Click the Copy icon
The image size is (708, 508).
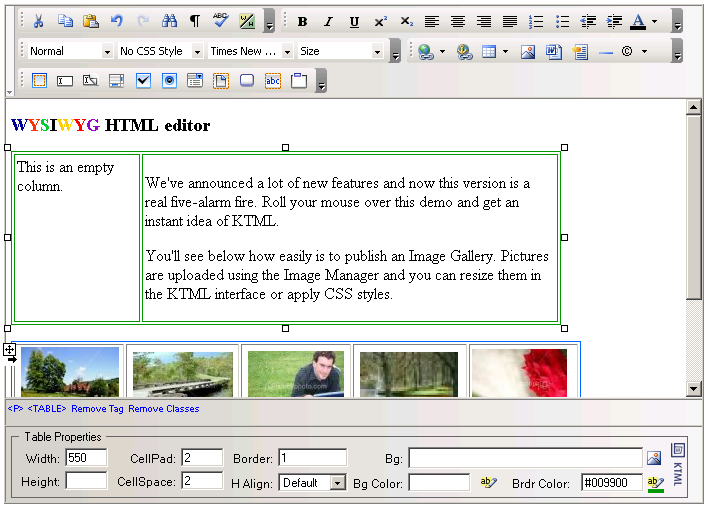pyautogui.click(x=65, y=21)
